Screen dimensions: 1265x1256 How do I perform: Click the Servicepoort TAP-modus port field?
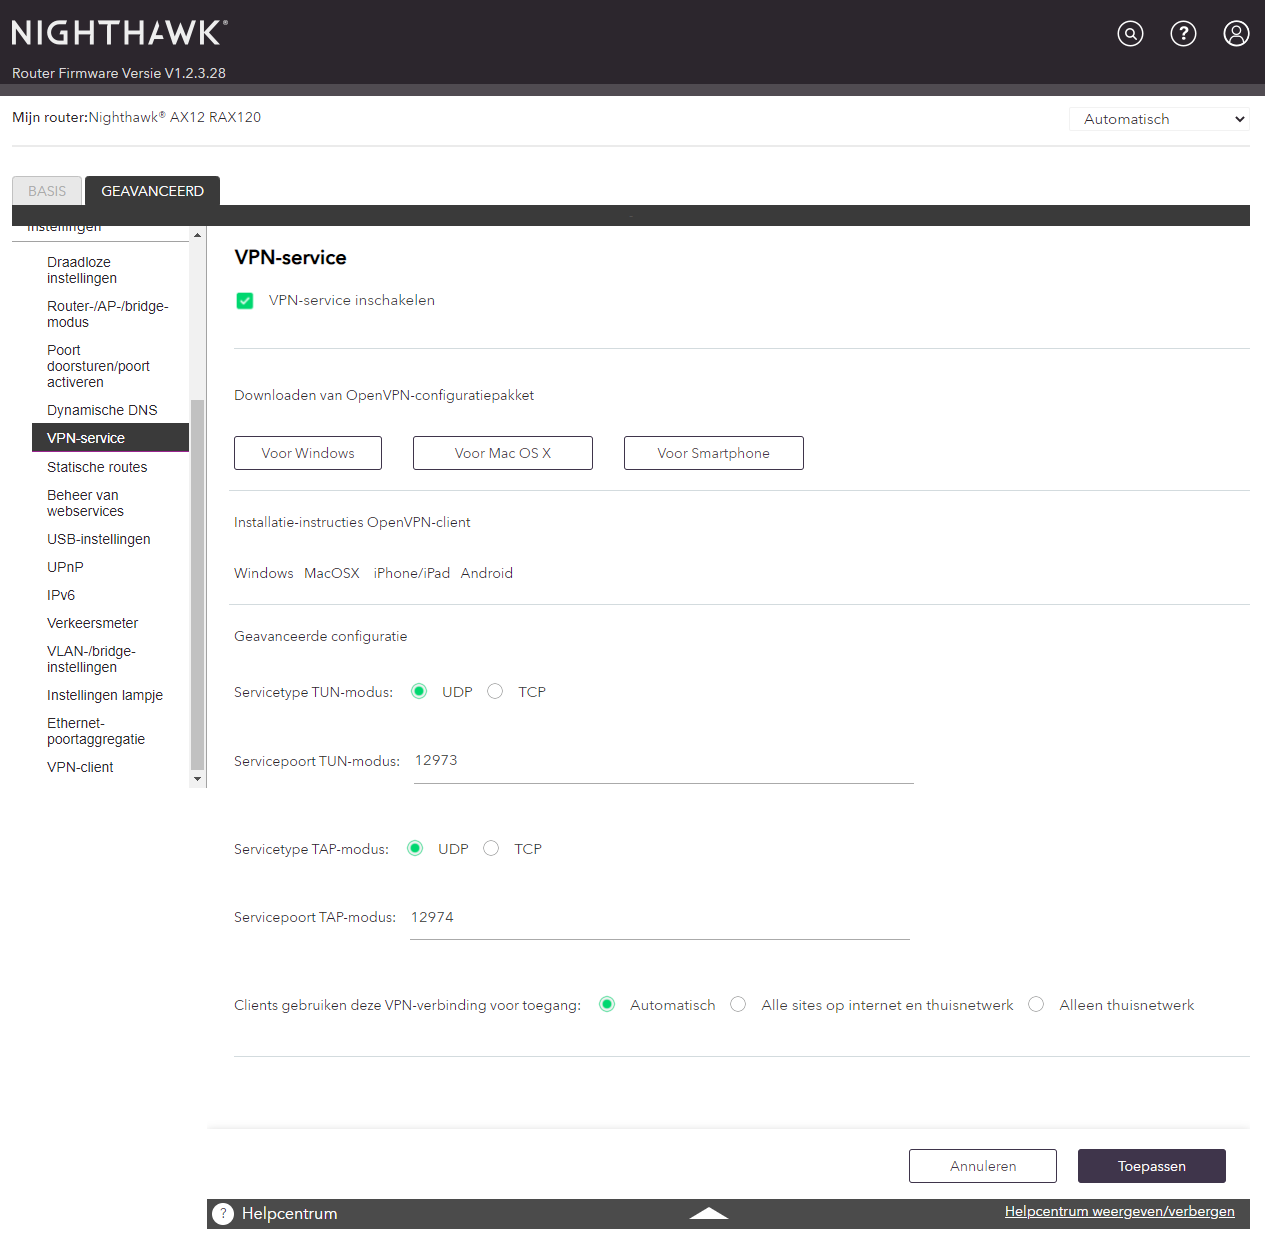click(x=660, y=918)
